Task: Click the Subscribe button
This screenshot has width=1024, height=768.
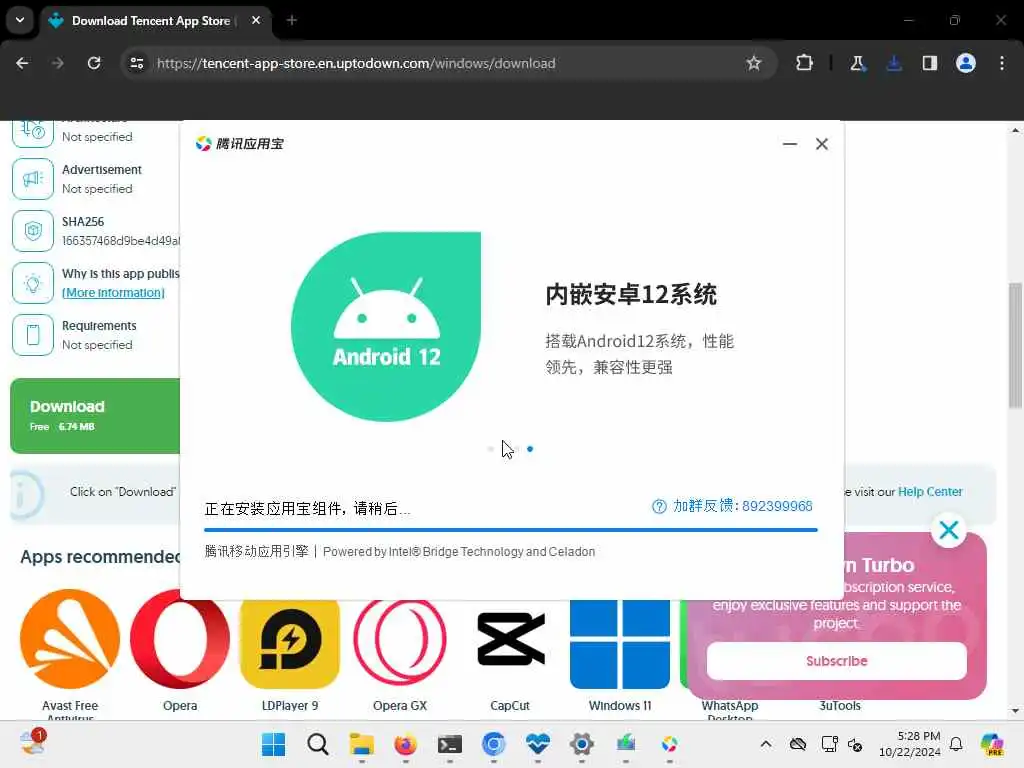Action: coord(837,661)
